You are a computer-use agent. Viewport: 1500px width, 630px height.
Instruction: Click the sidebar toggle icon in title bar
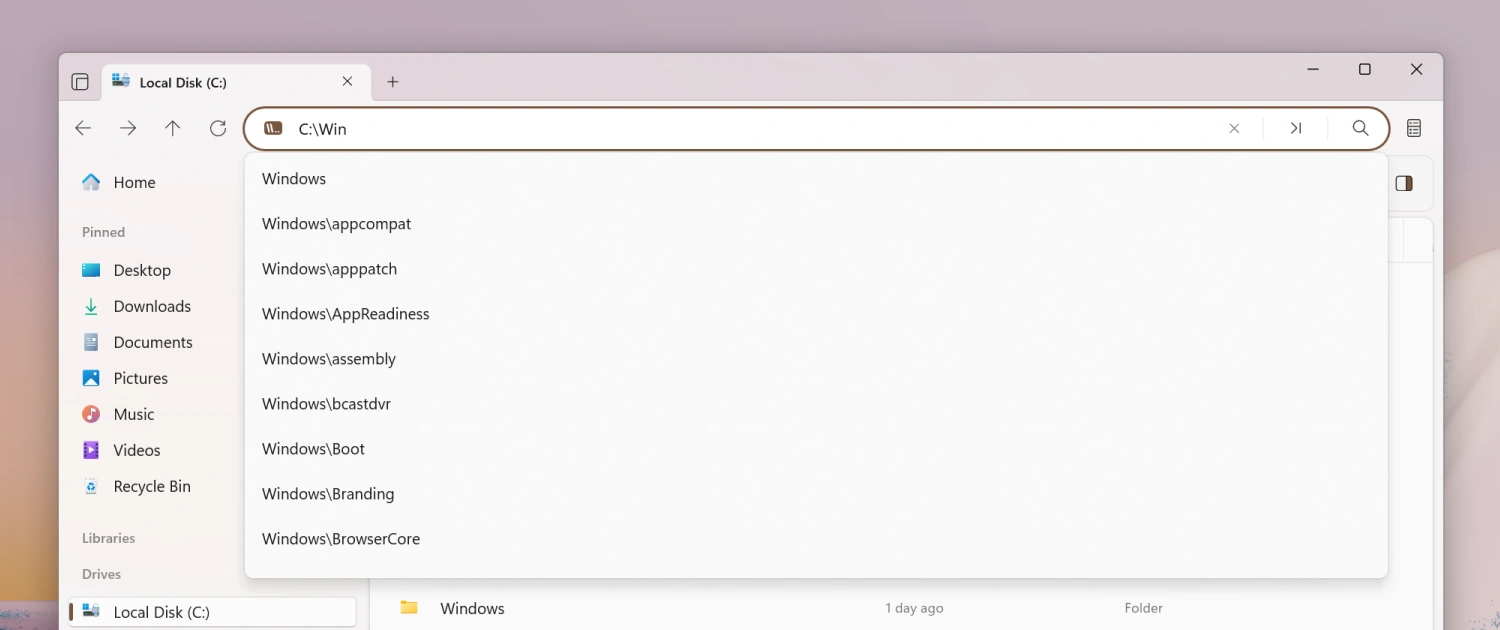(80, 82)
